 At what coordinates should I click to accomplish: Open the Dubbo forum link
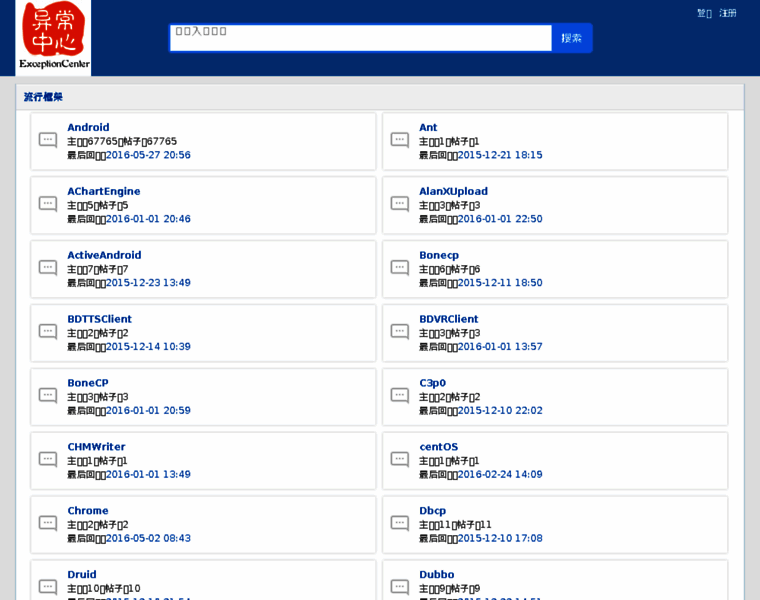point(436,575)
